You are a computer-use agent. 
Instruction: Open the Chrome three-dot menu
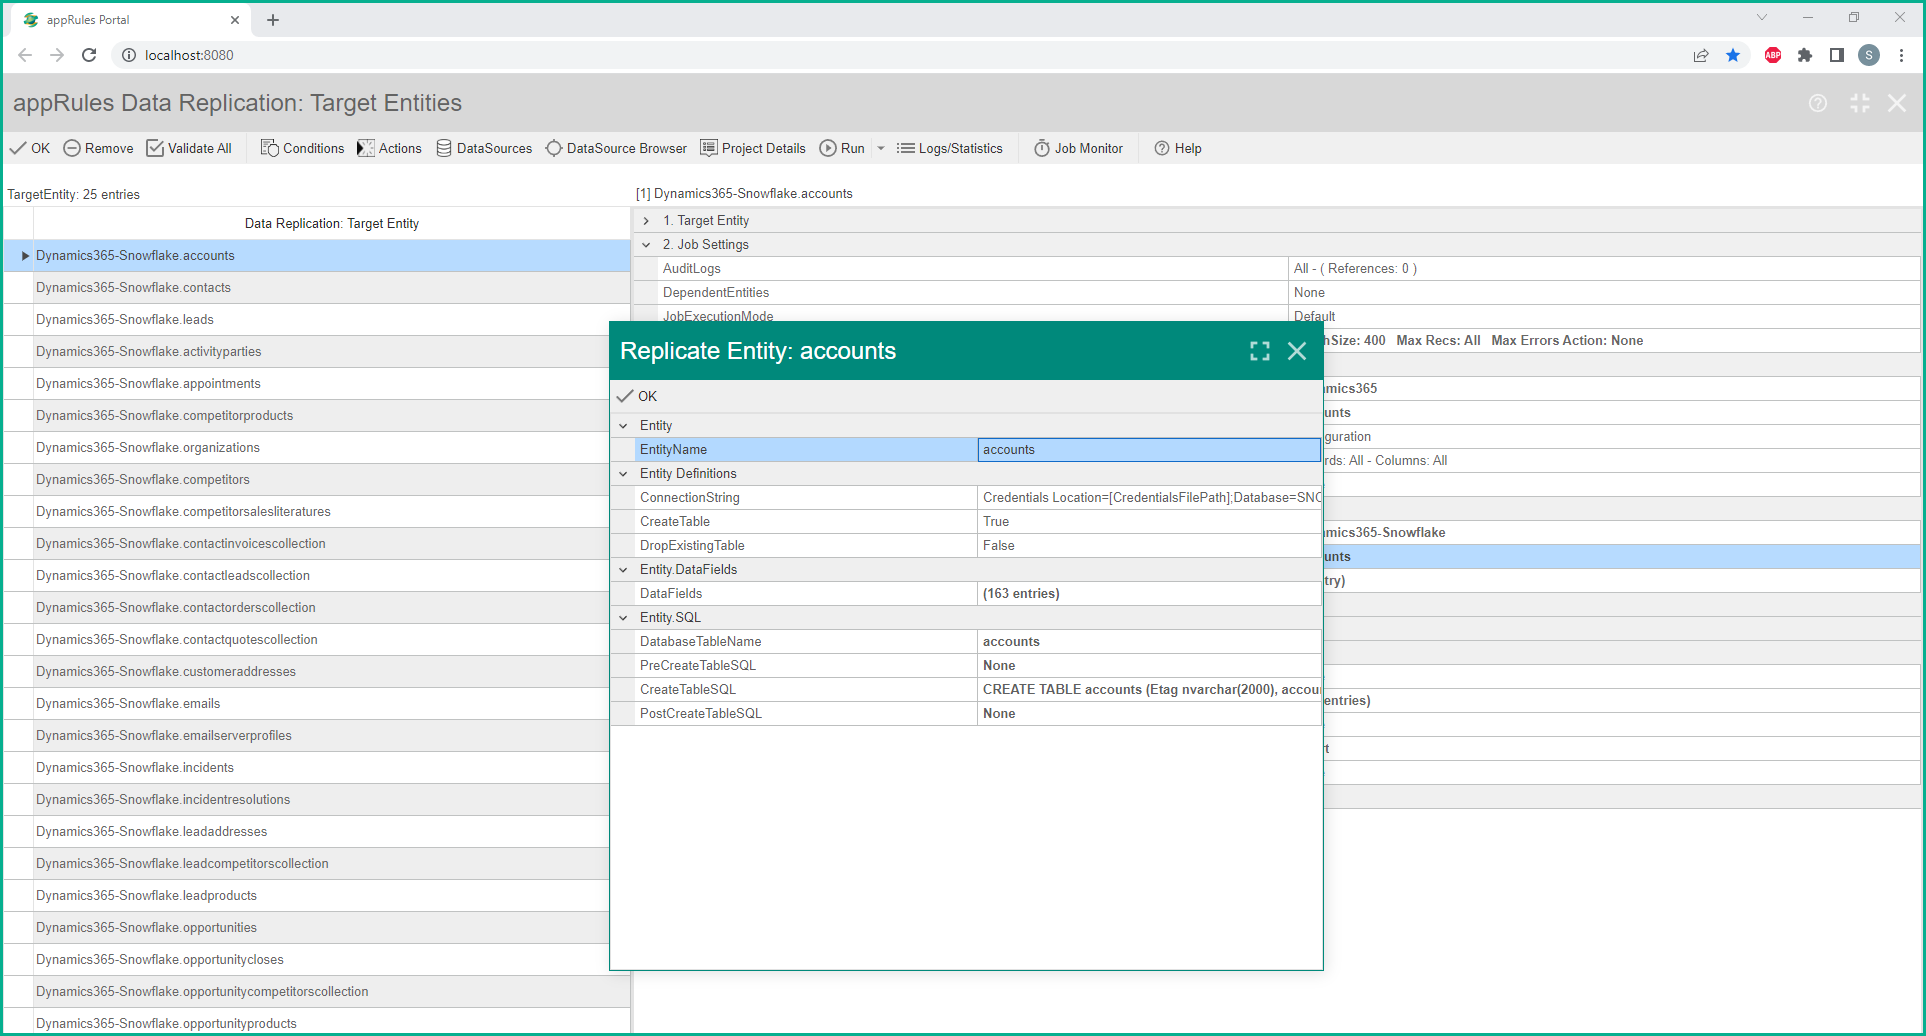pyautogui.click(x=1901, y=55)
